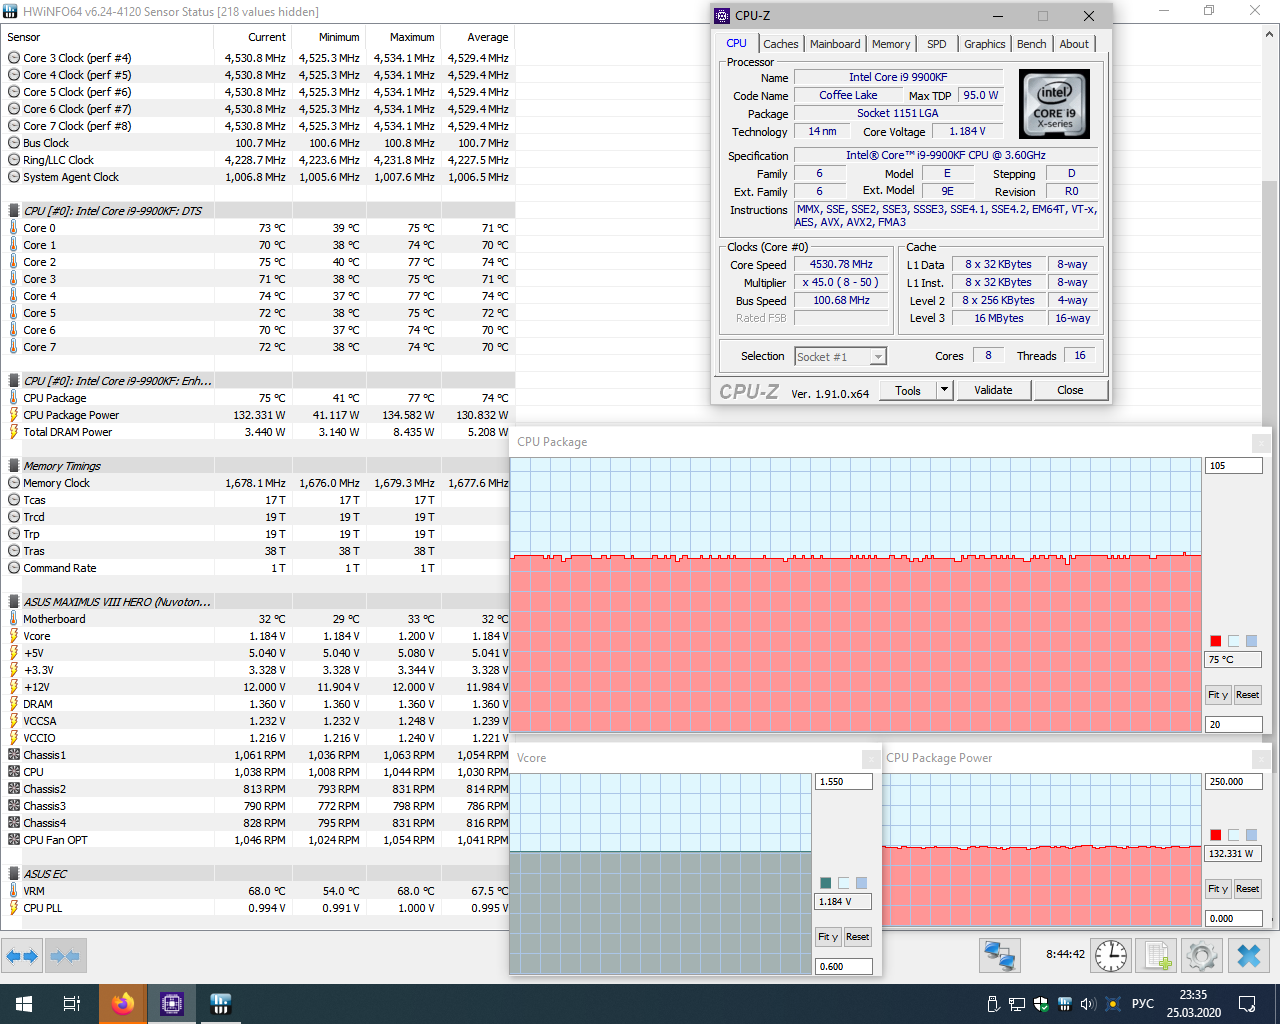Click Fit y in CPU Package Power graph
This screenshot has height=1024, width=1280.
[x=1218, y=889]
